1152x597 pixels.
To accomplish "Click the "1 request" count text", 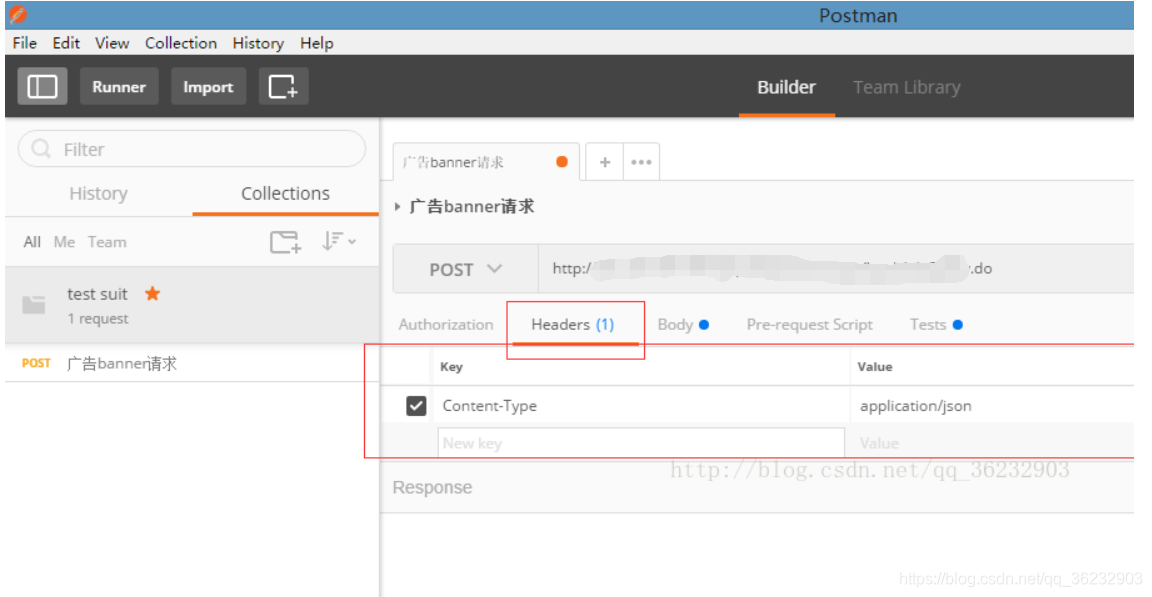I will point(98,319).
